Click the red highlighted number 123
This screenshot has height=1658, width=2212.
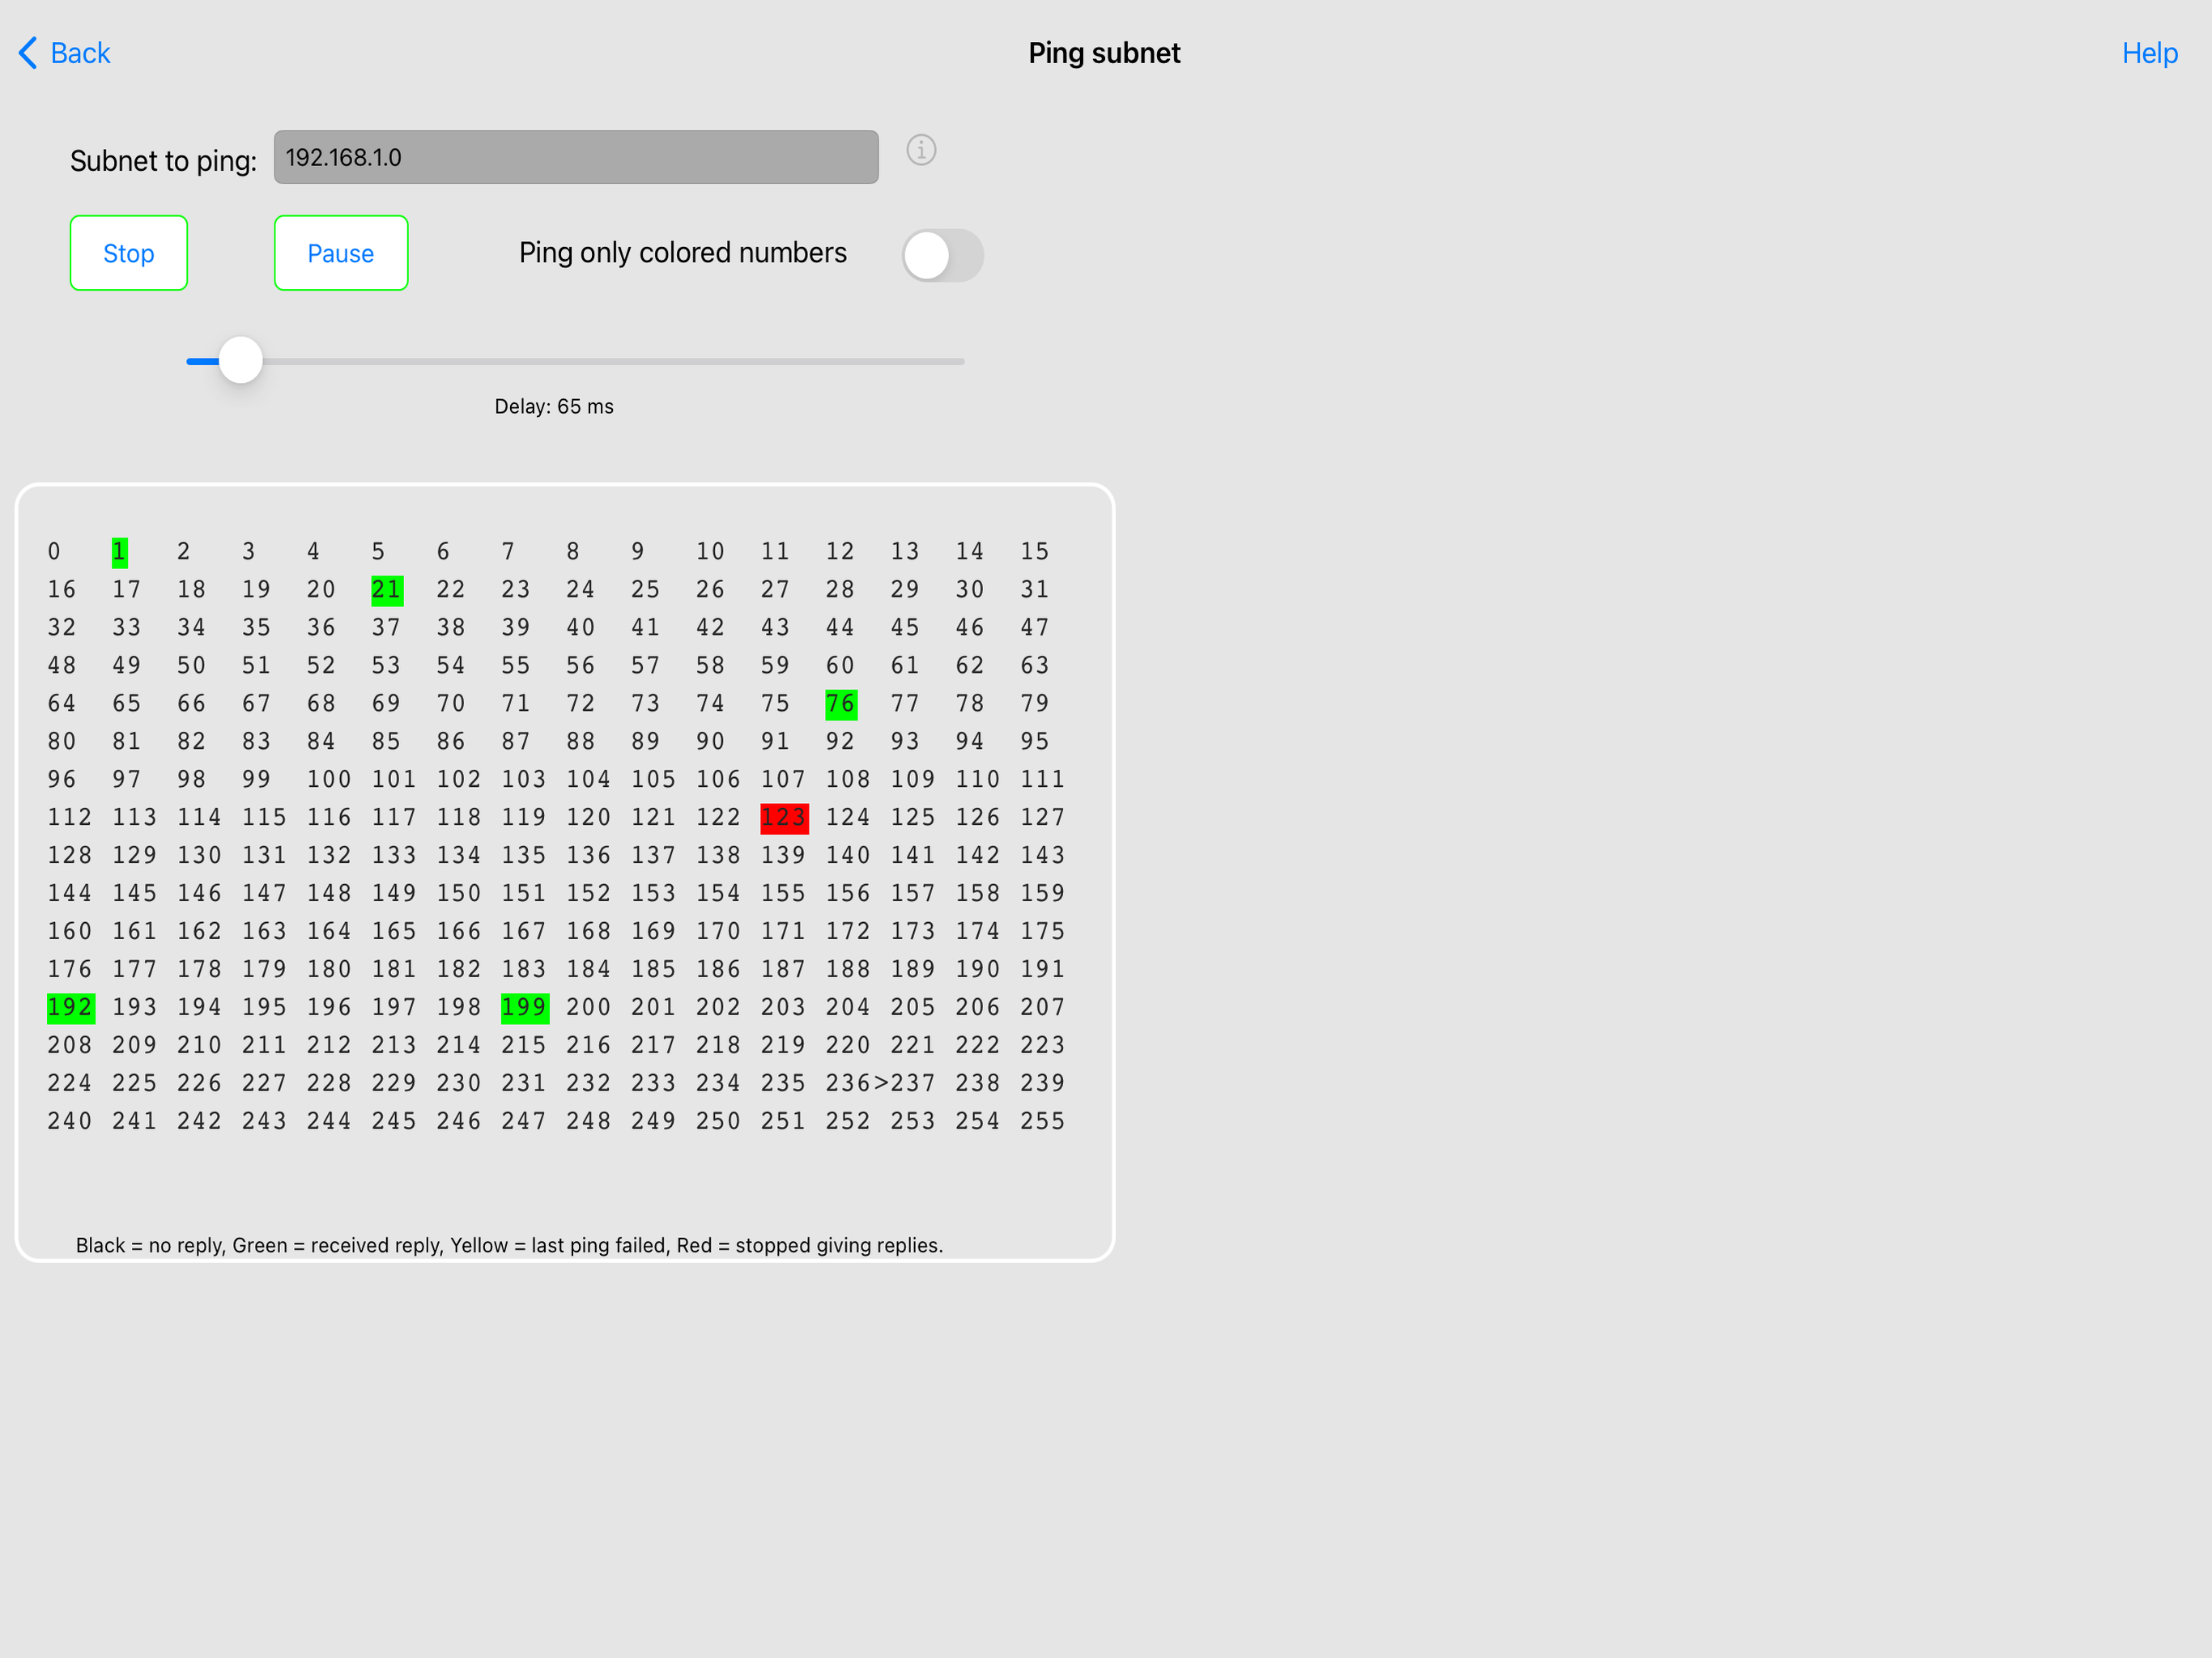point(784,817)
